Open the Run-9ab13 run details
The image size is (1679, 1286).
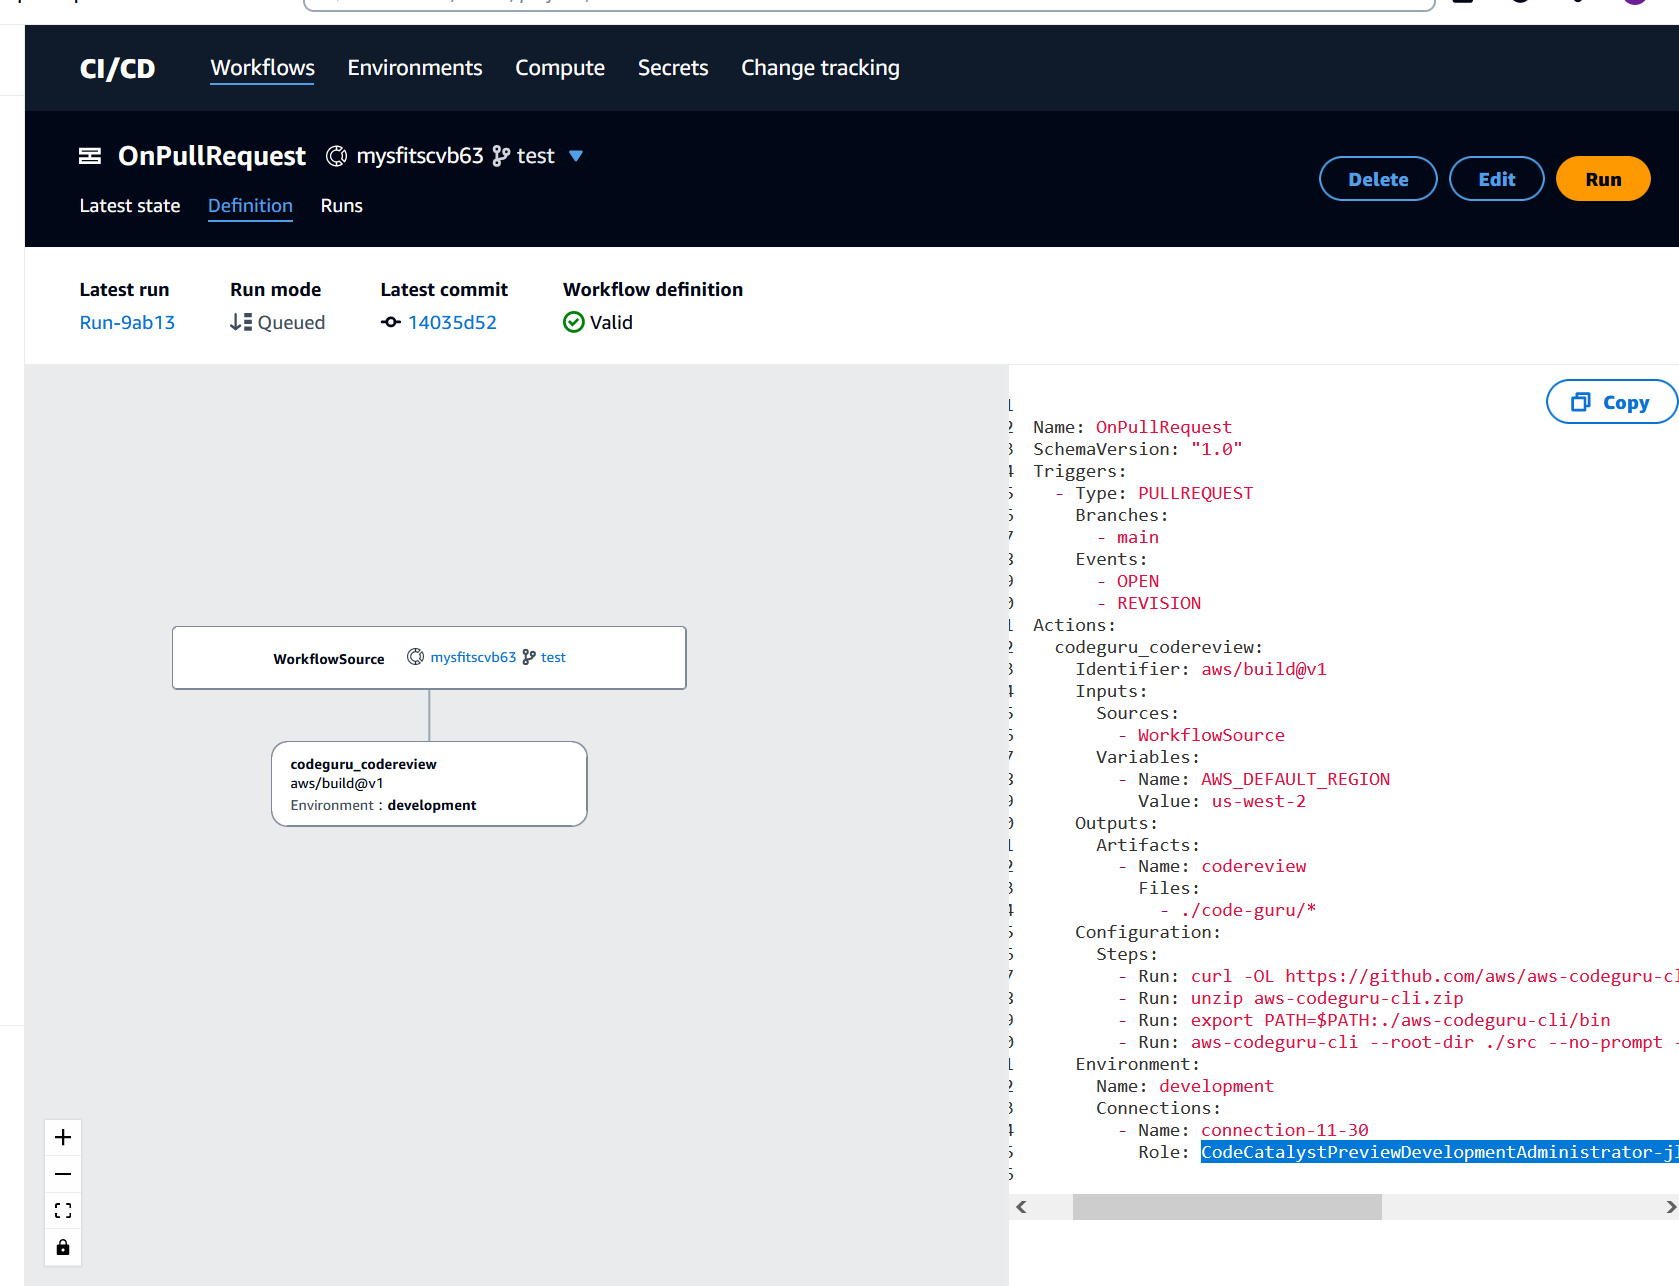(x=127, y=322)
